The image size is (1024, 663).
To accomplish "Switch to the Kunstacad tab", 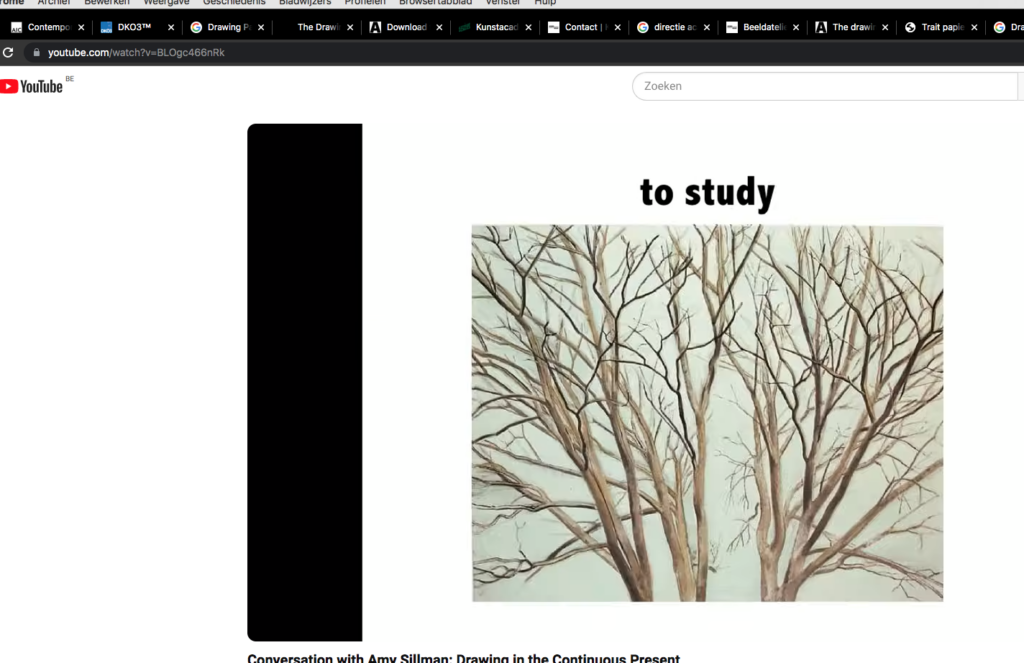I will (x=496, y=27).
